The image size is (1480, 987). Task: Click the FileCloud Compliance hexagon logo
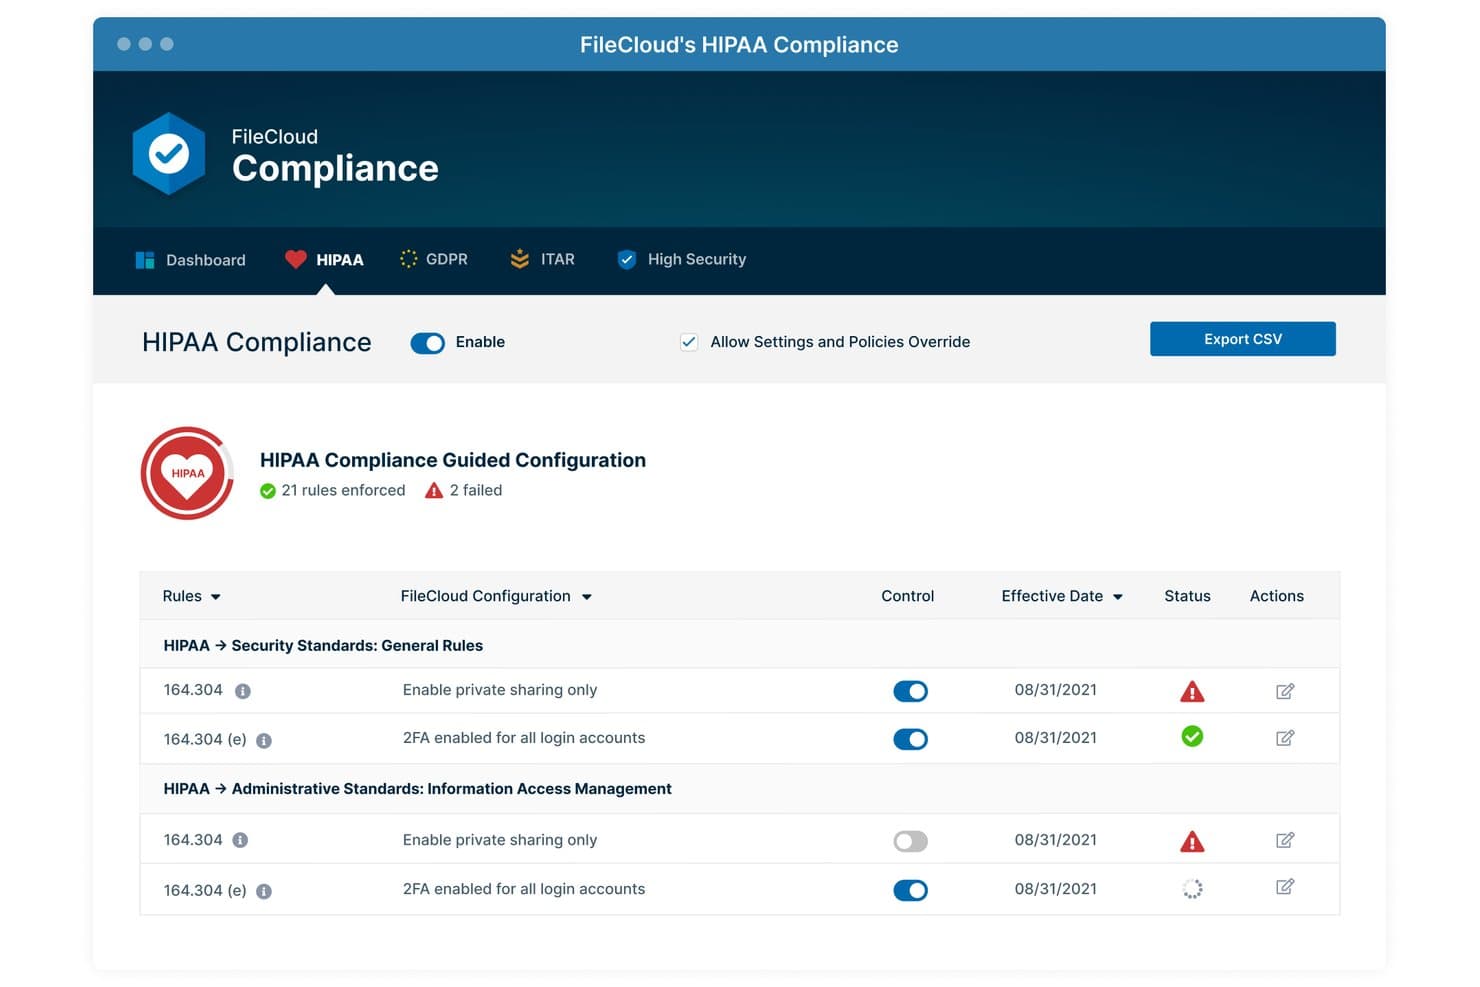click(x=169, y=154)
